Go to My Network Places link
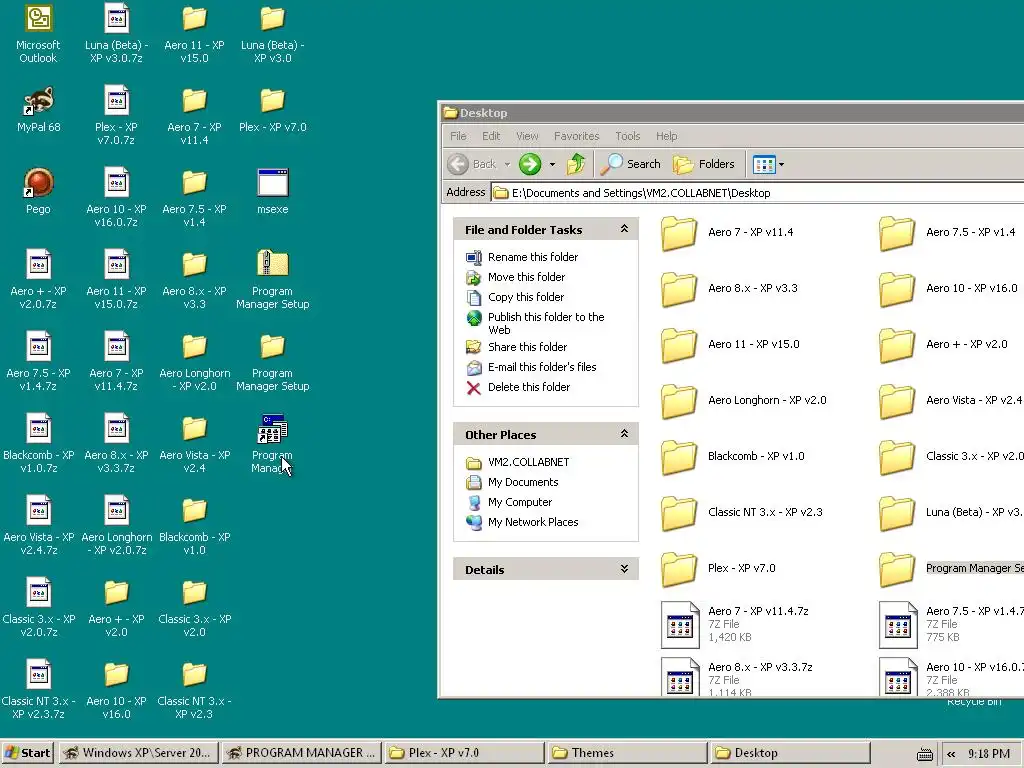Screen dimensions: 1024x768 pyautogui.click(x=533, y=522)
